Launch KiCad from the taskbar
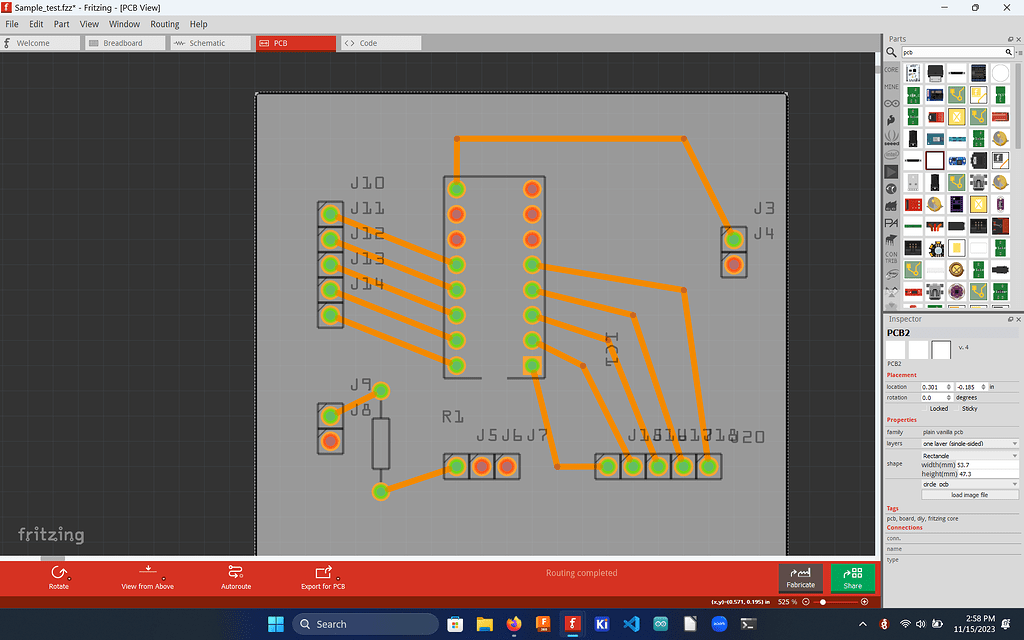 (x=602, y=623)
